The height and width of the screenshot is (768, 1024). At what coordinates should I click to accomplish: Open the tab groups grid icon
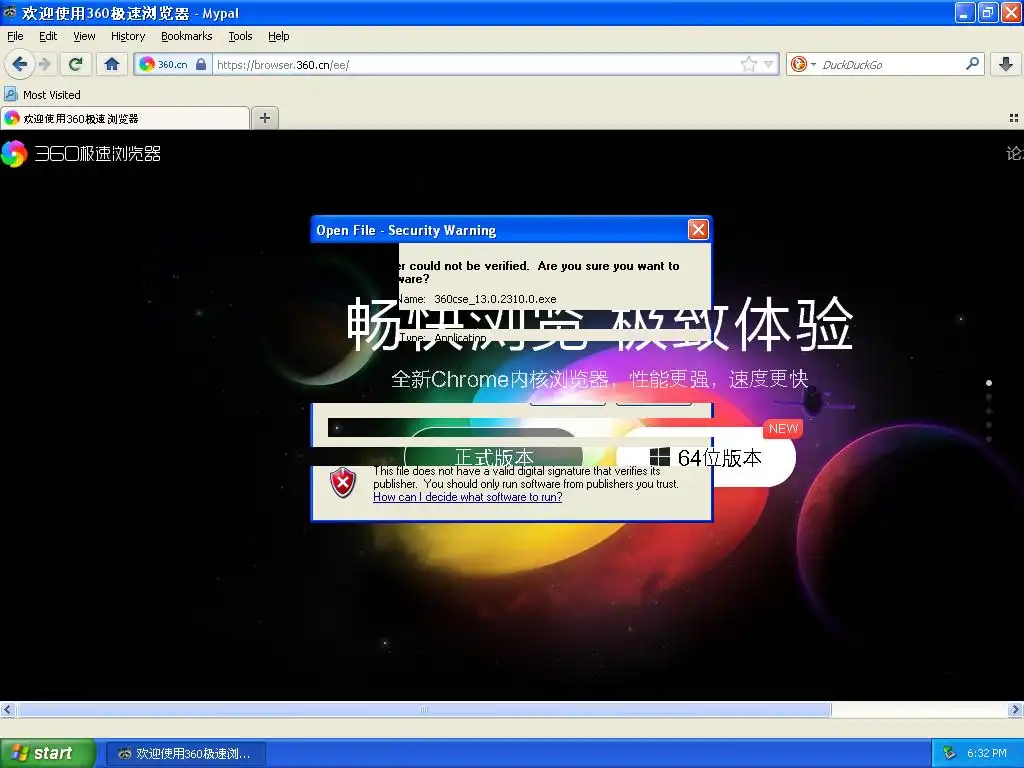point(1014,118)
